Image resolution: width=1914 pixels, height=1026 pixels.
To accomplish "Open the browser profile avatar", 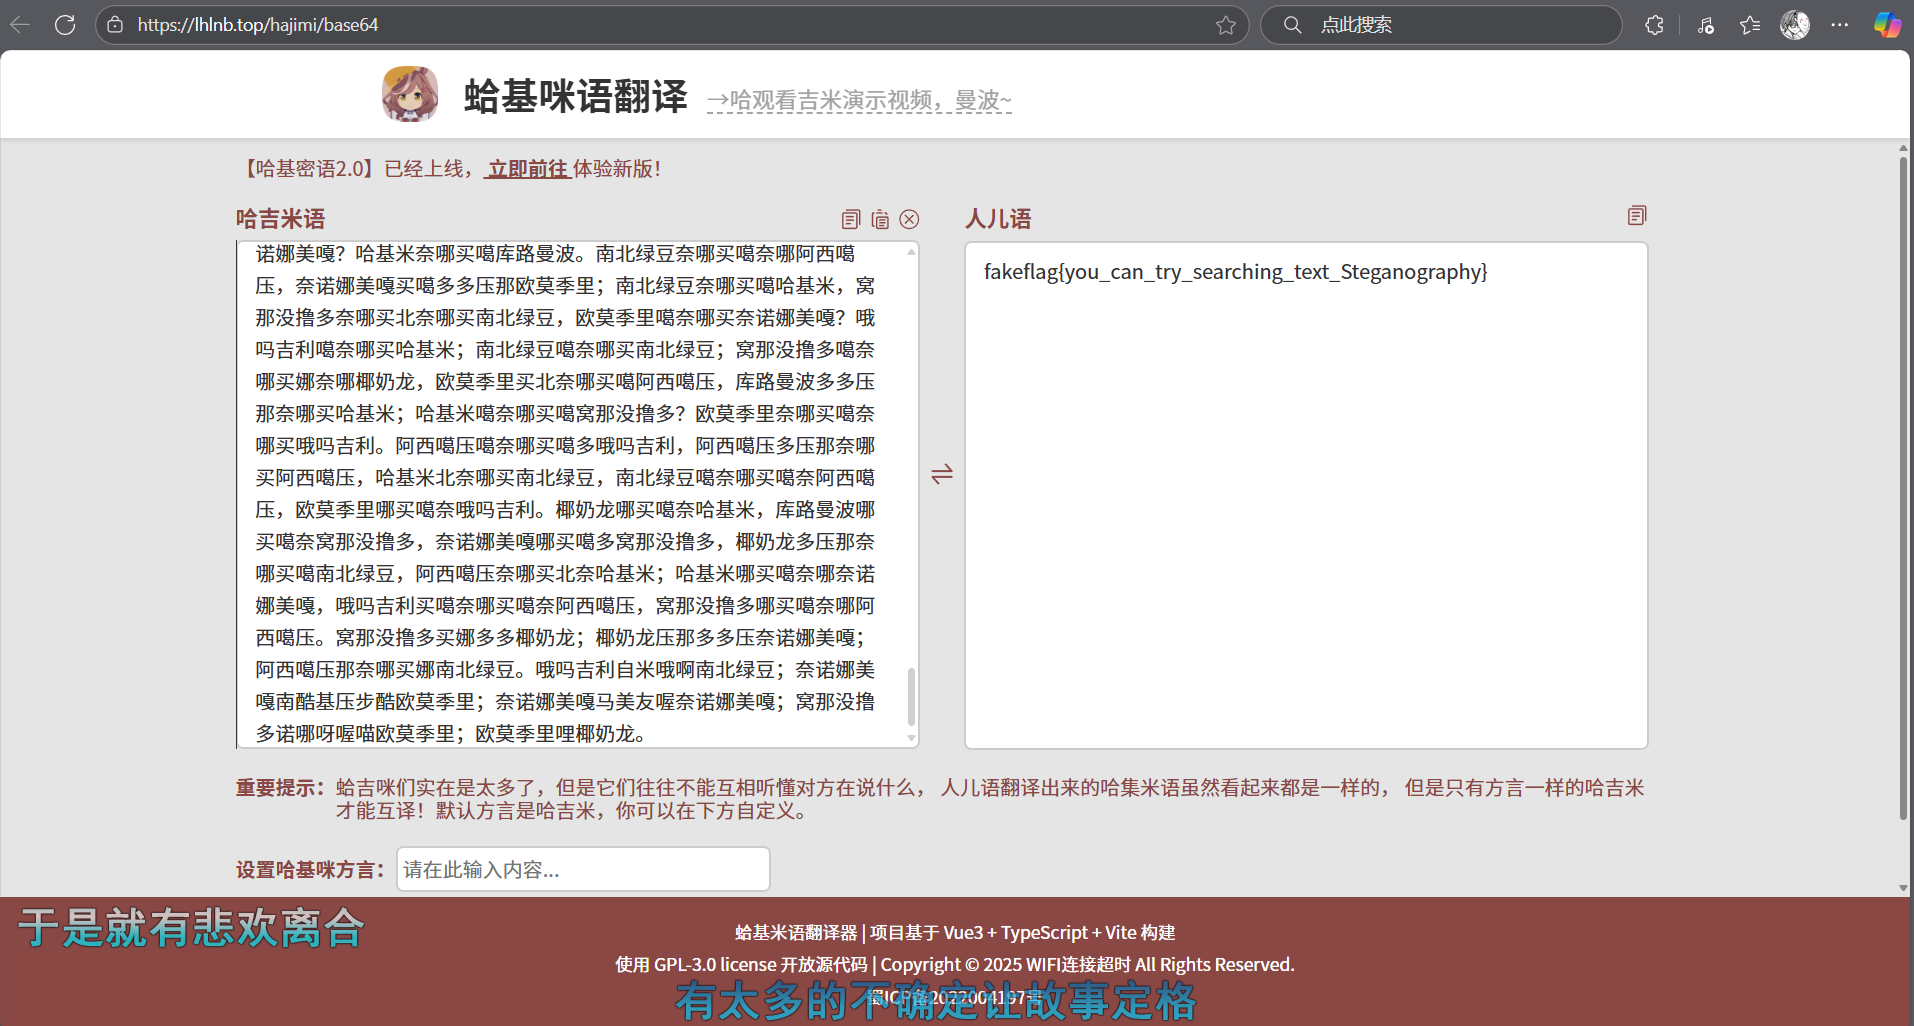I will coord(1795,25).
